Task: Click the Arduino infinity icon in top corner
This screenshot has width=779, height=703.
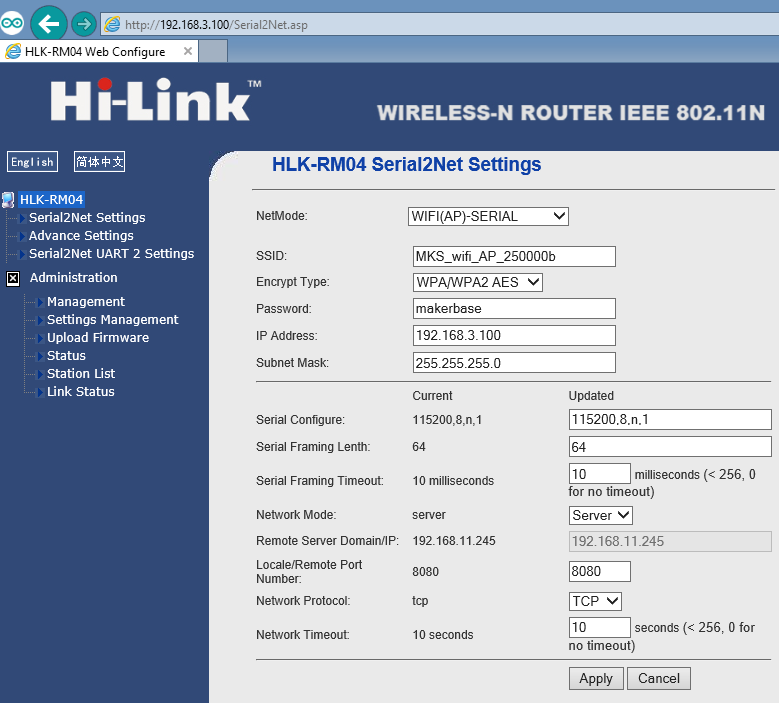Action: click(12, 23)
